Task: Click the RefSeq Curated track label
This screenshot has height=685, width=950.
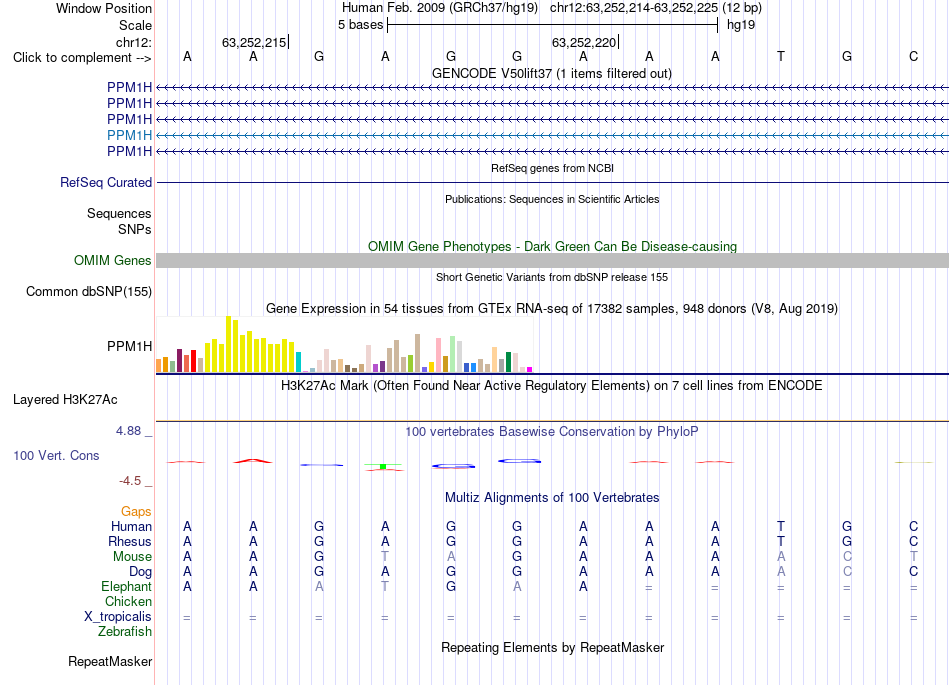Action: point(105,182)
